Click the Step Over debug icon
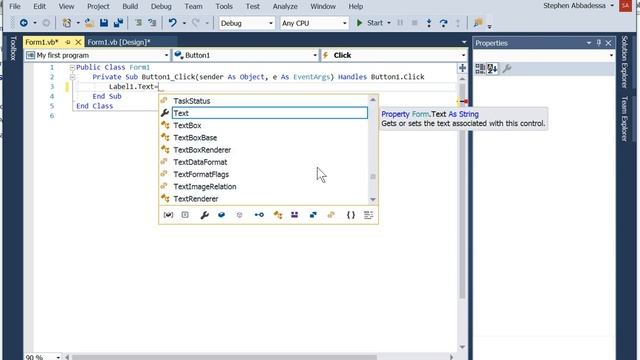This screenshot has width=640, height=360. click(x=444, y=23)
